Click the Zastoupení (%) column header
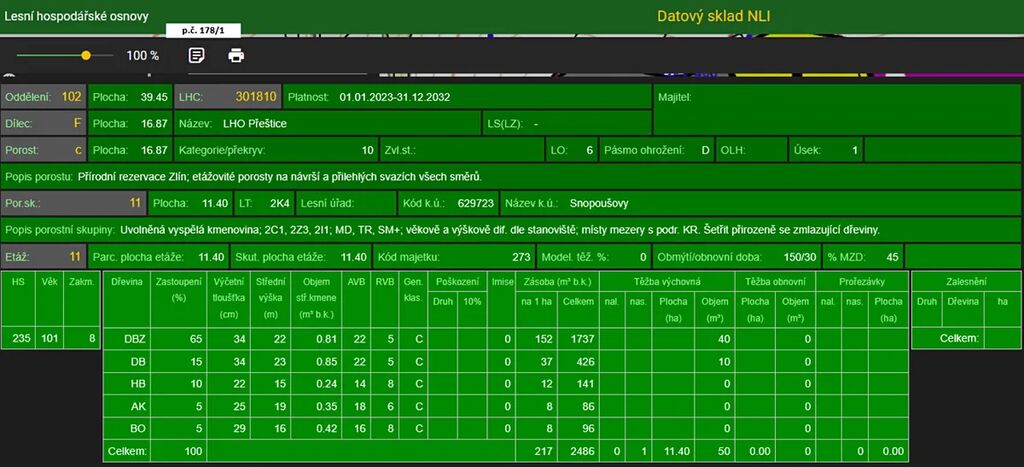1024x467 pixels. [x=180, y=290]
